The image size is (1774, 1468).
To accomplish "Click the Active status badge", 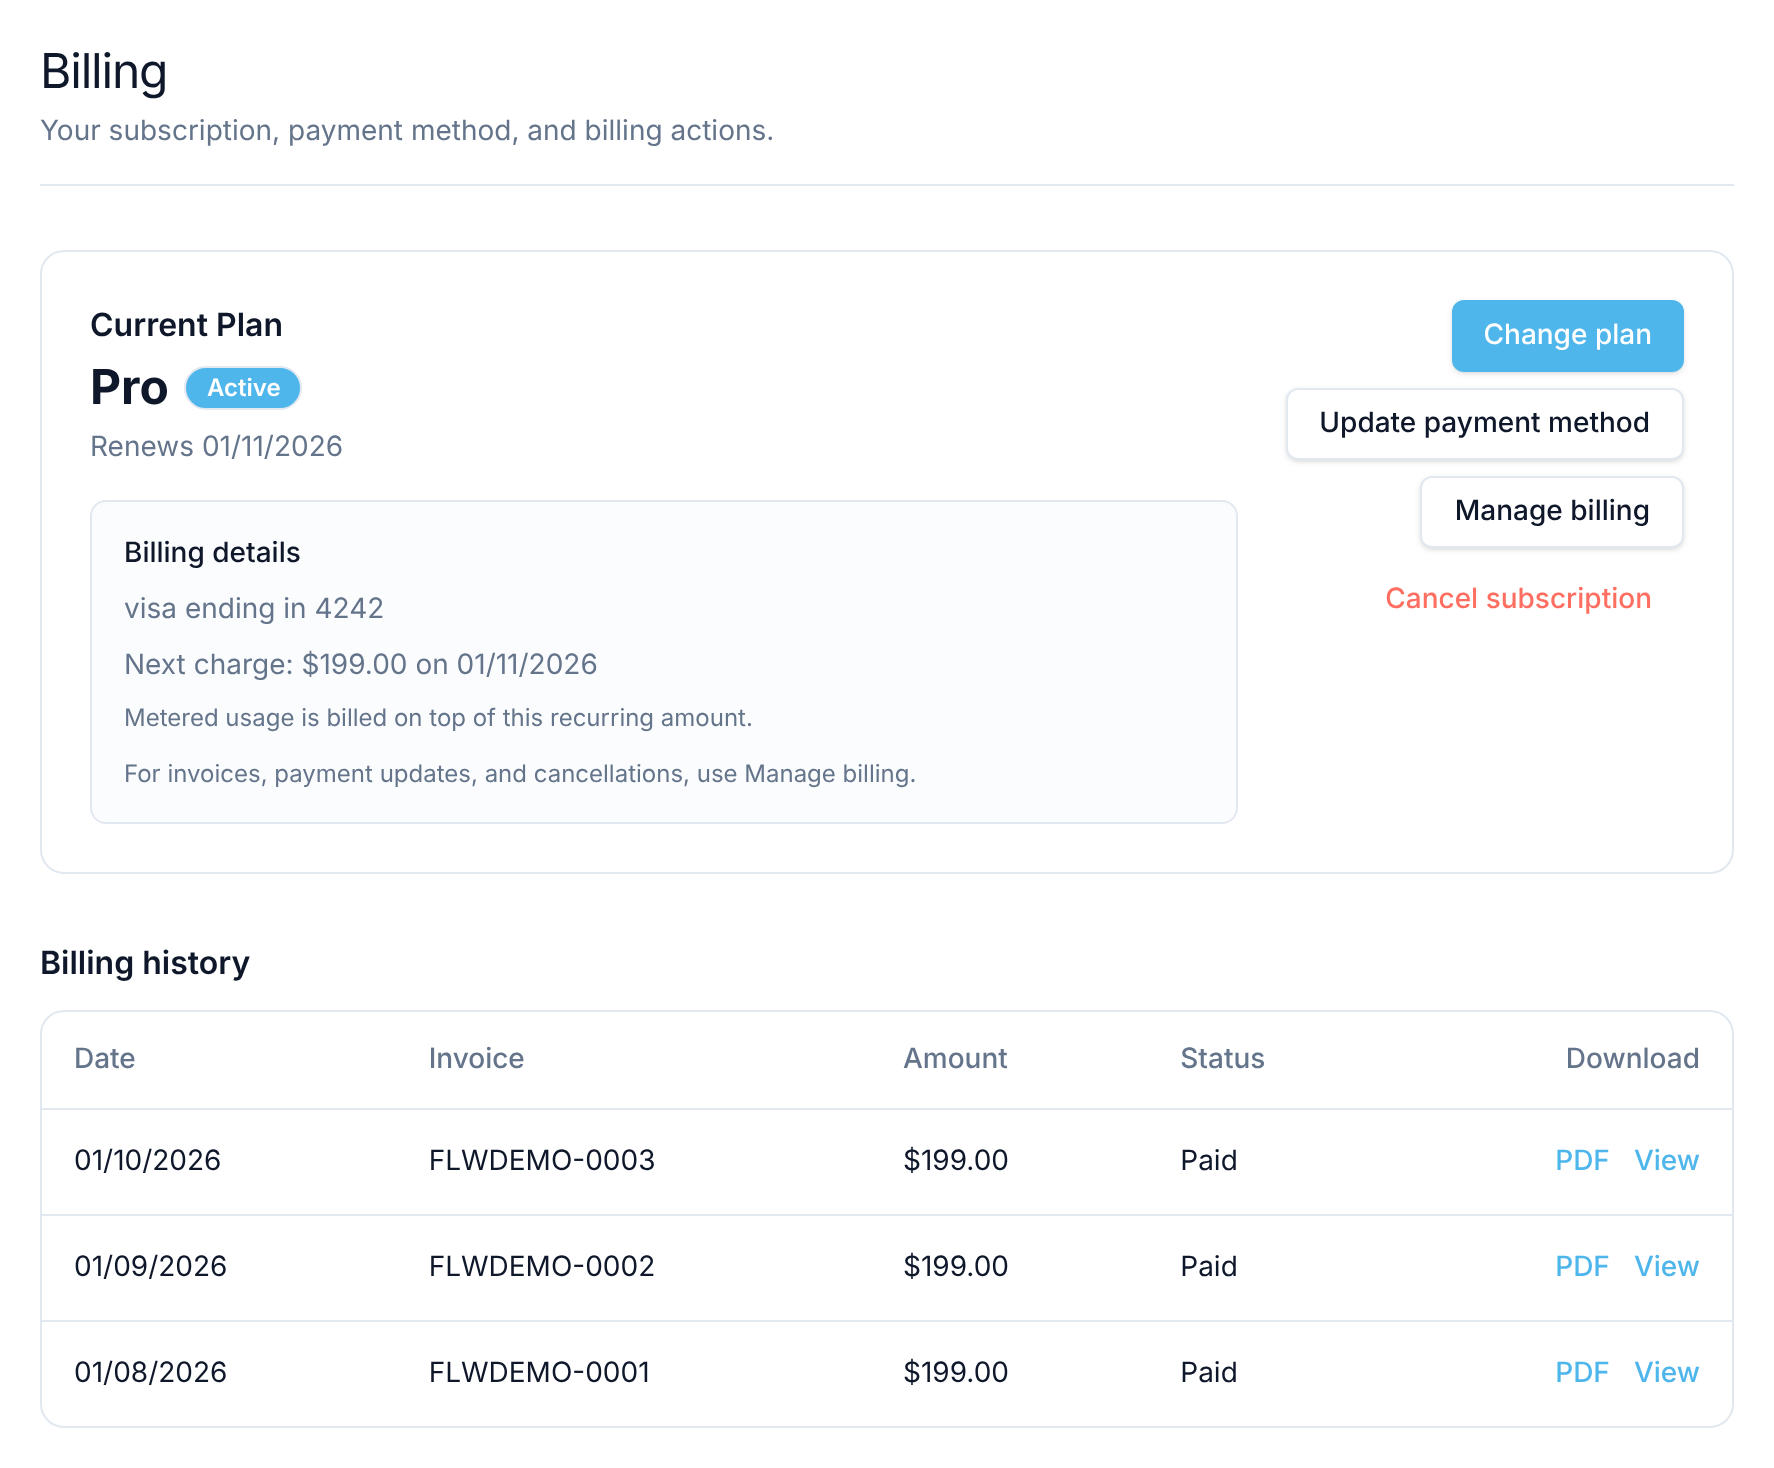I will click(x=243, y=388).
